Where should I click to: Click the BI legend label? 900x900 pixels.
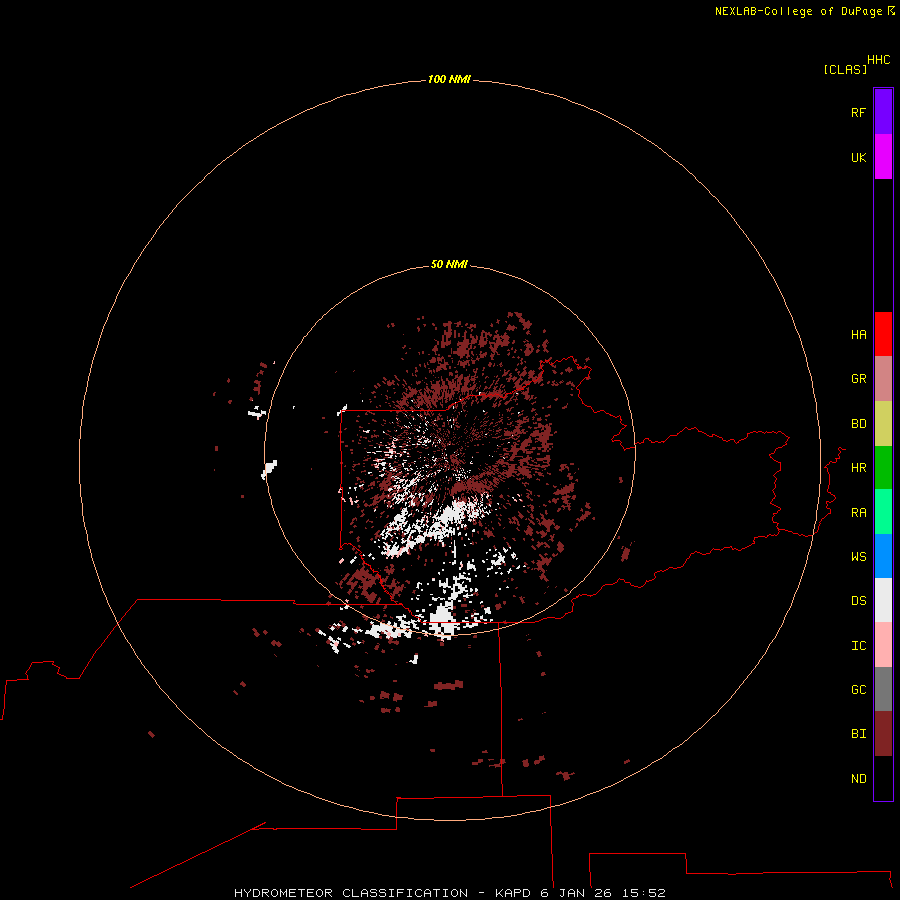858,734
